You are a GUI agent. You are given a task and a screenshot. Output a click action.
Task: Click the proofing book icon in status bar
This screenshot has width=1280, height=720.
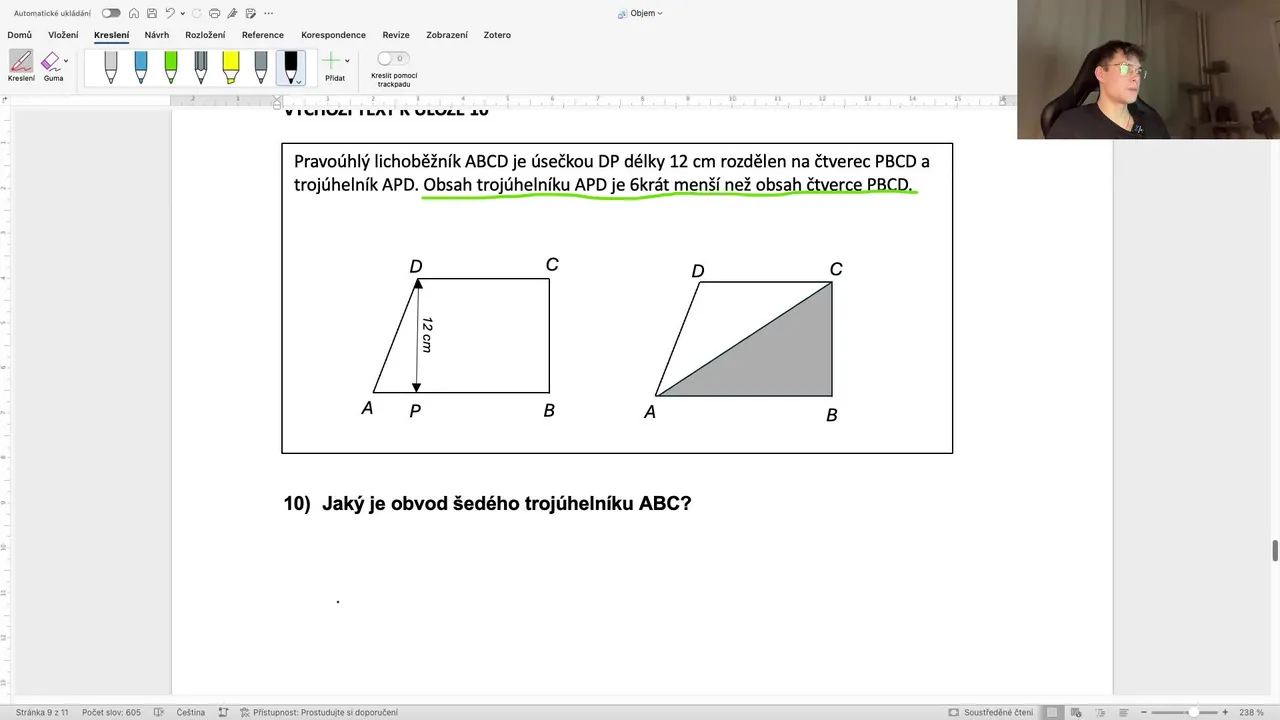tap(158, 712)
